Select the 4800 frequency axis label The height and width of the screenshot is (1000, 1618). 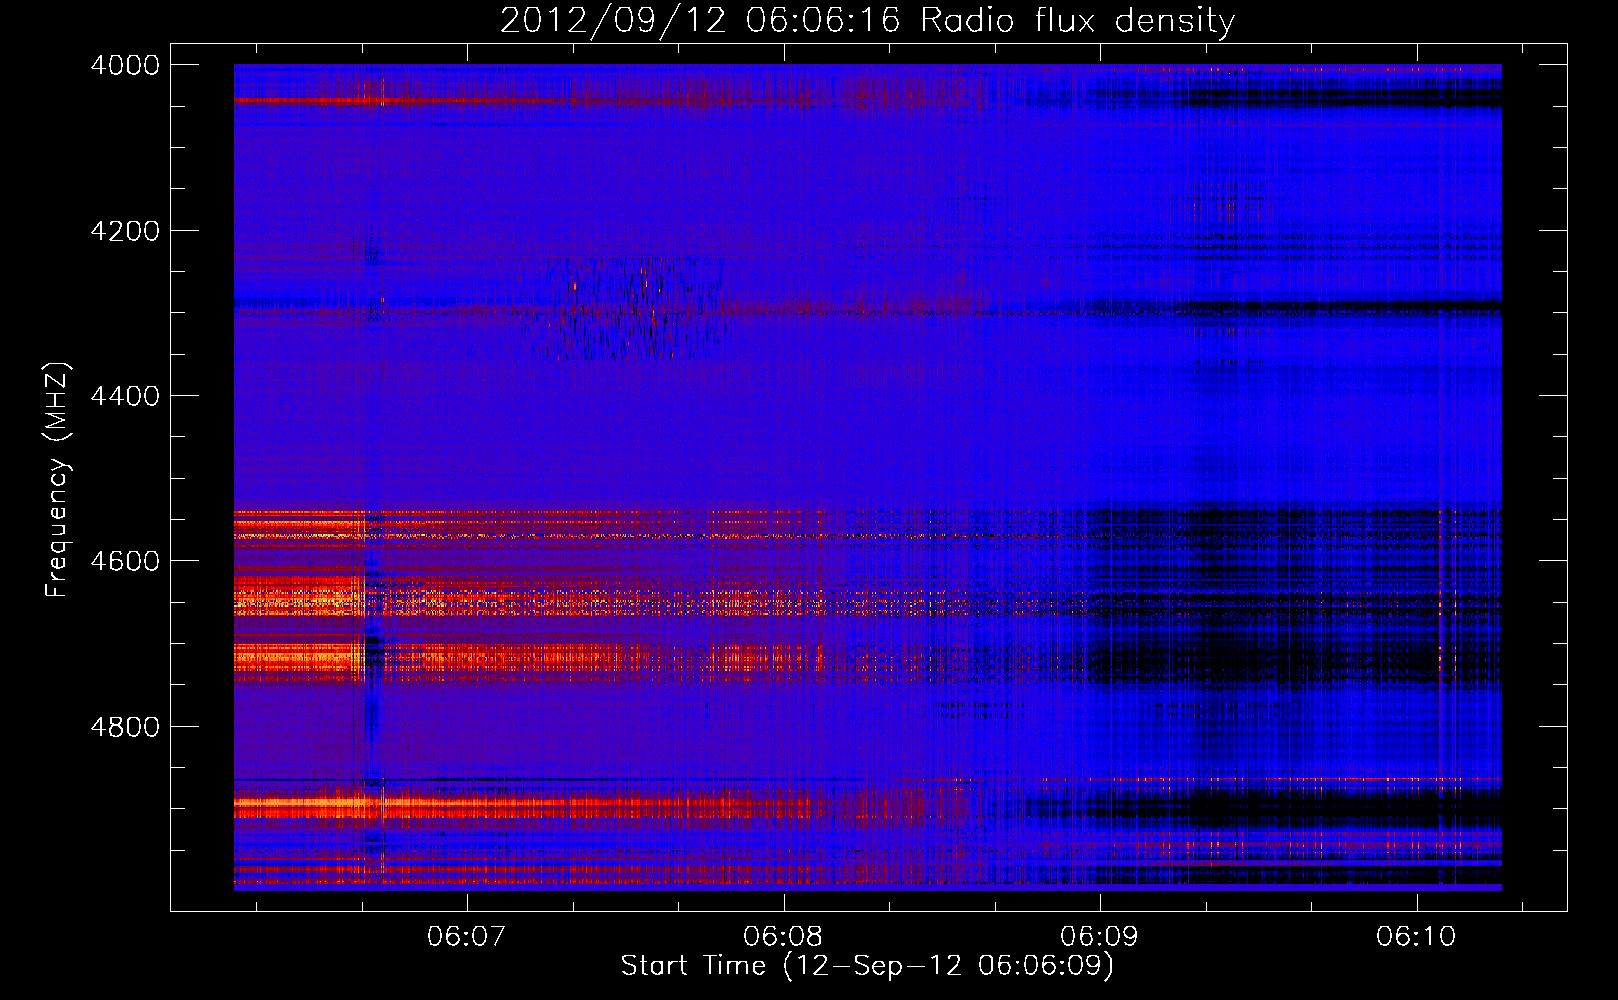pyautogui.click(x=125, y=726)
